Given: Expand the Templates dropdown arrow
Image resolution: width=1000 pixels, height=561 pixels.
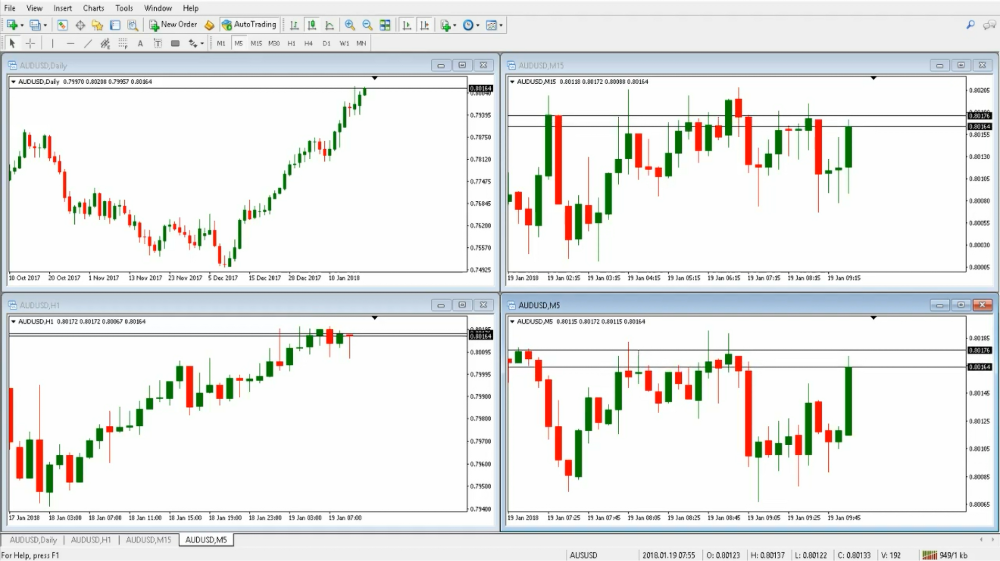Looking at the screenshot, I should click(501, 26).
